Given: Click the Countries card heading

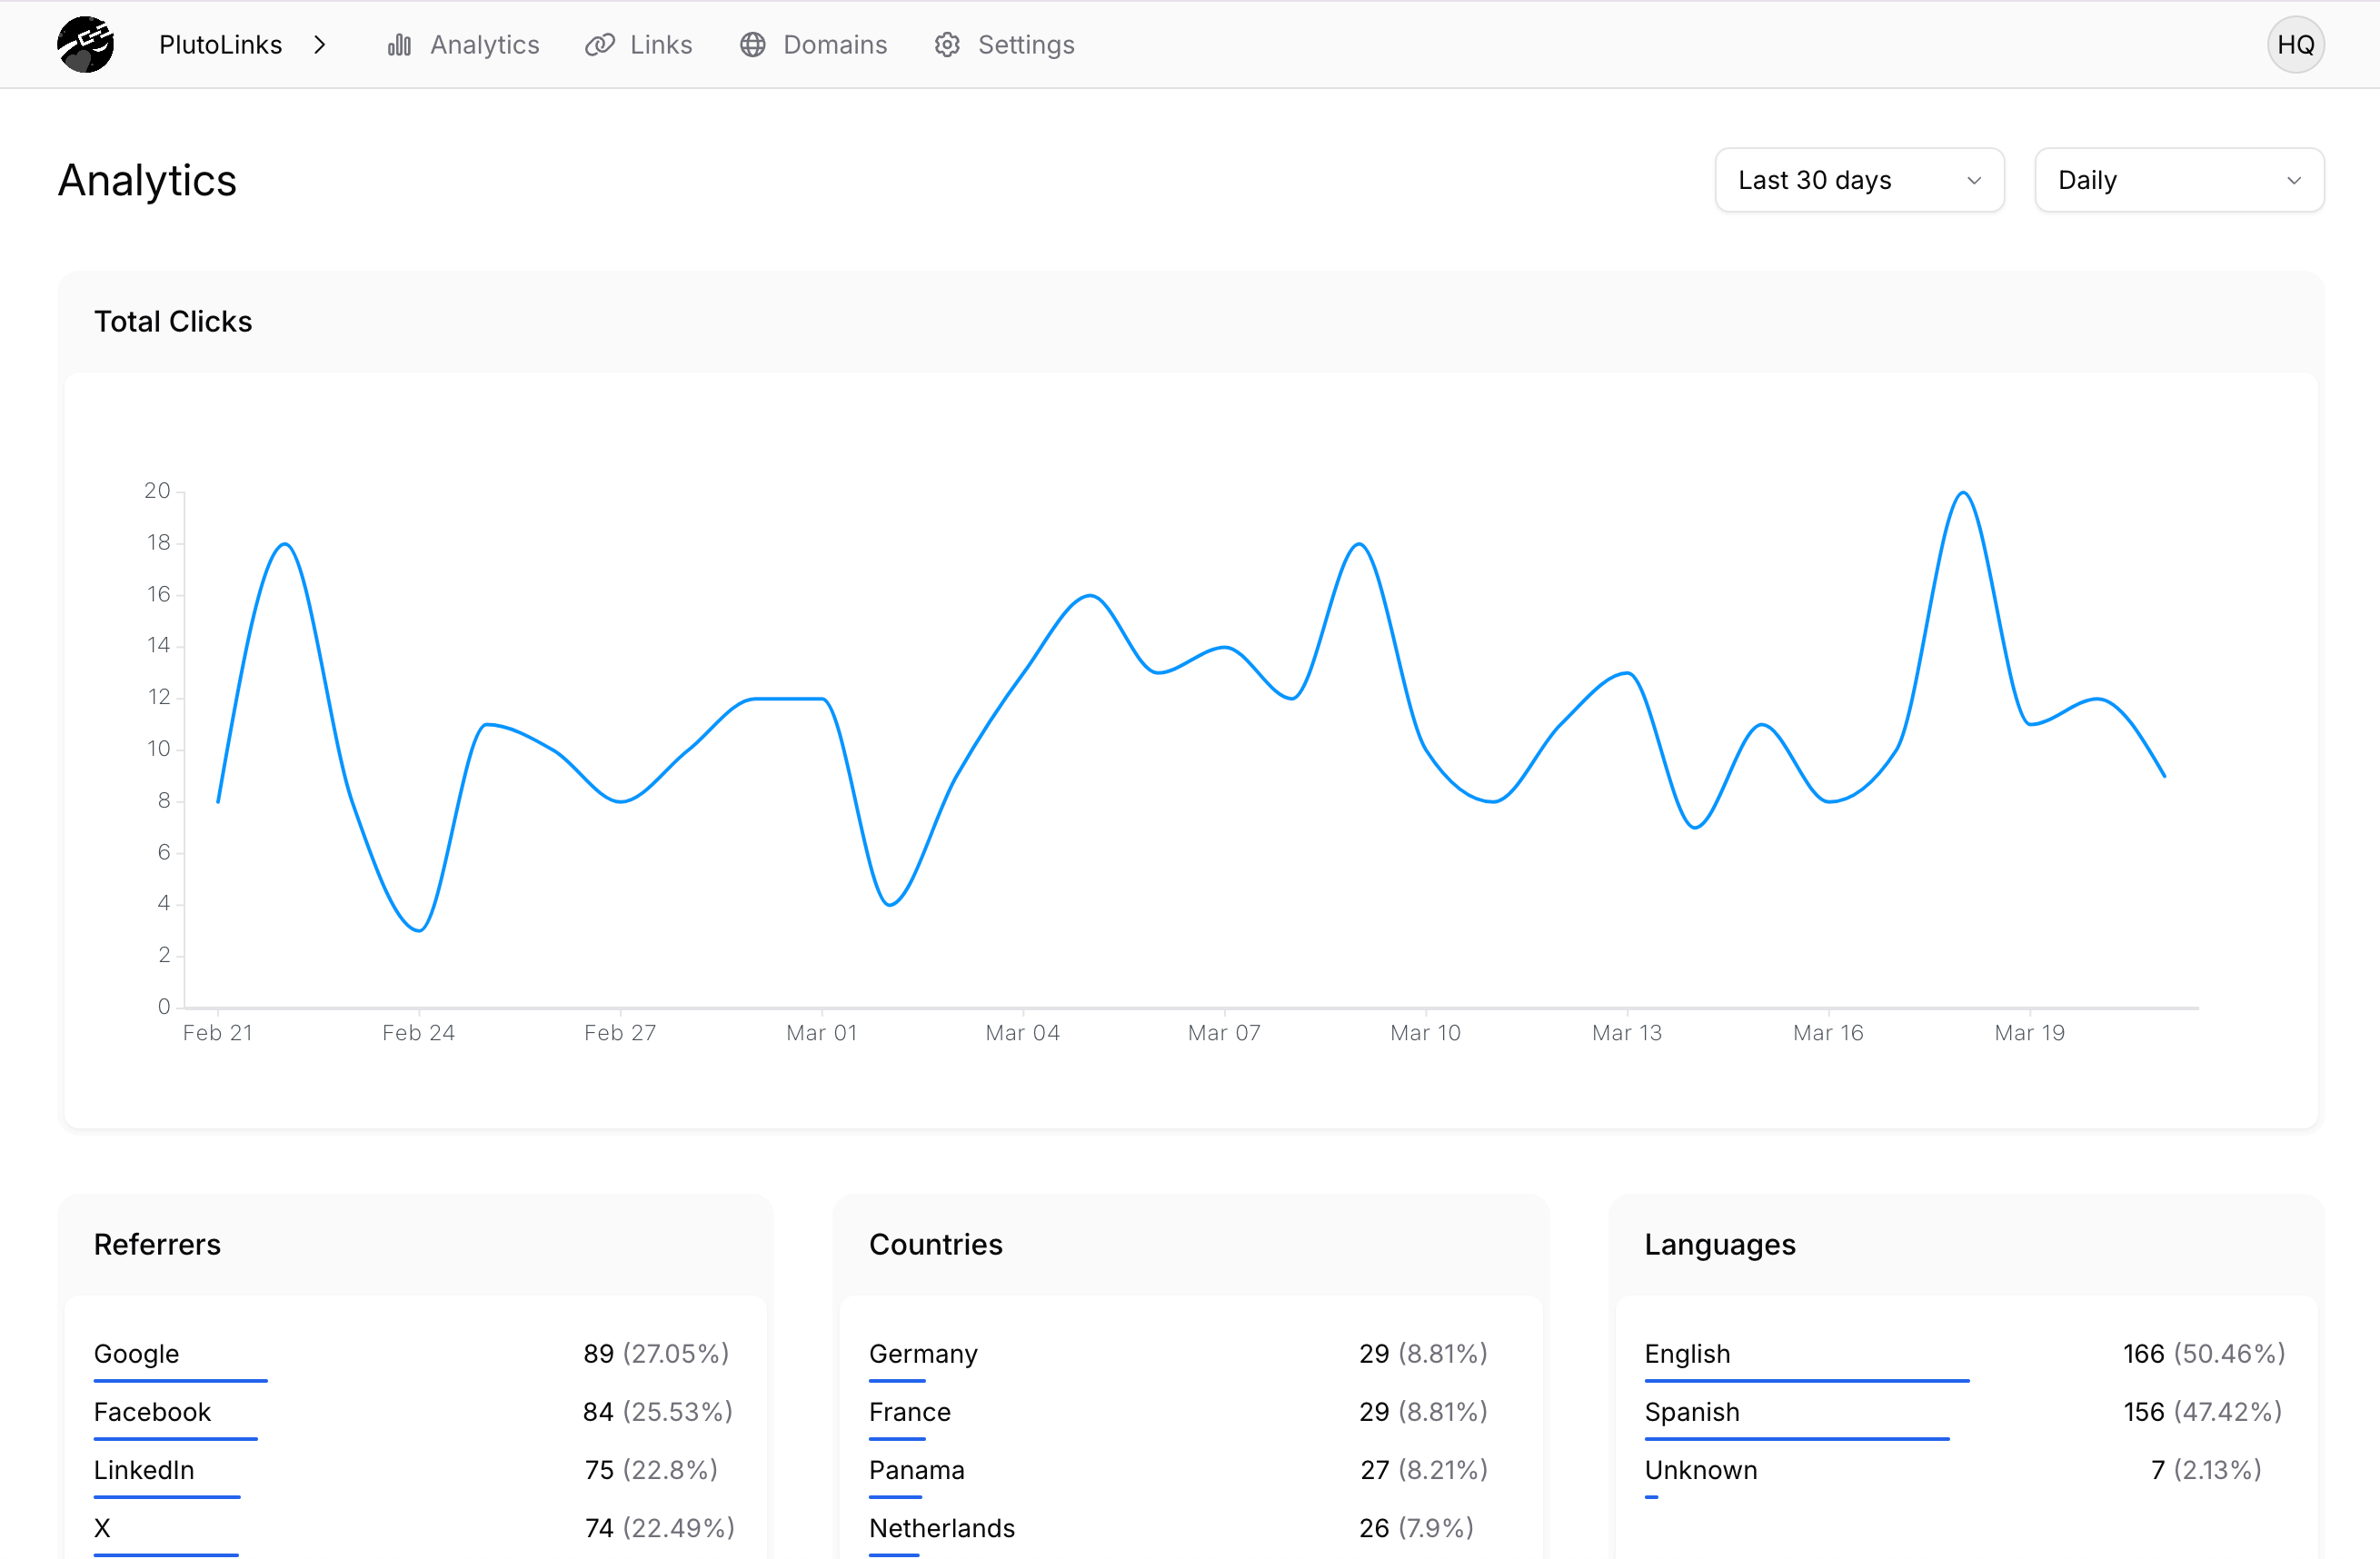Looking at the screenshot, I should (936, 1244).
